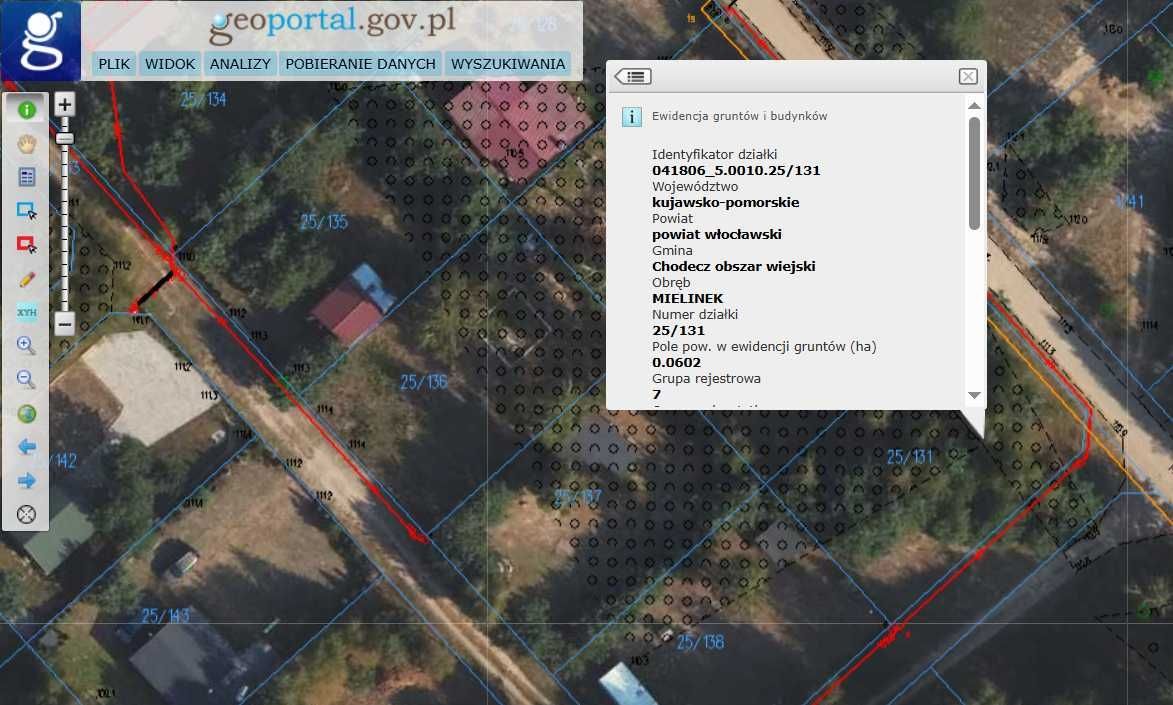
Task: Click the minus zoom out button
Action: coord(64,324)
